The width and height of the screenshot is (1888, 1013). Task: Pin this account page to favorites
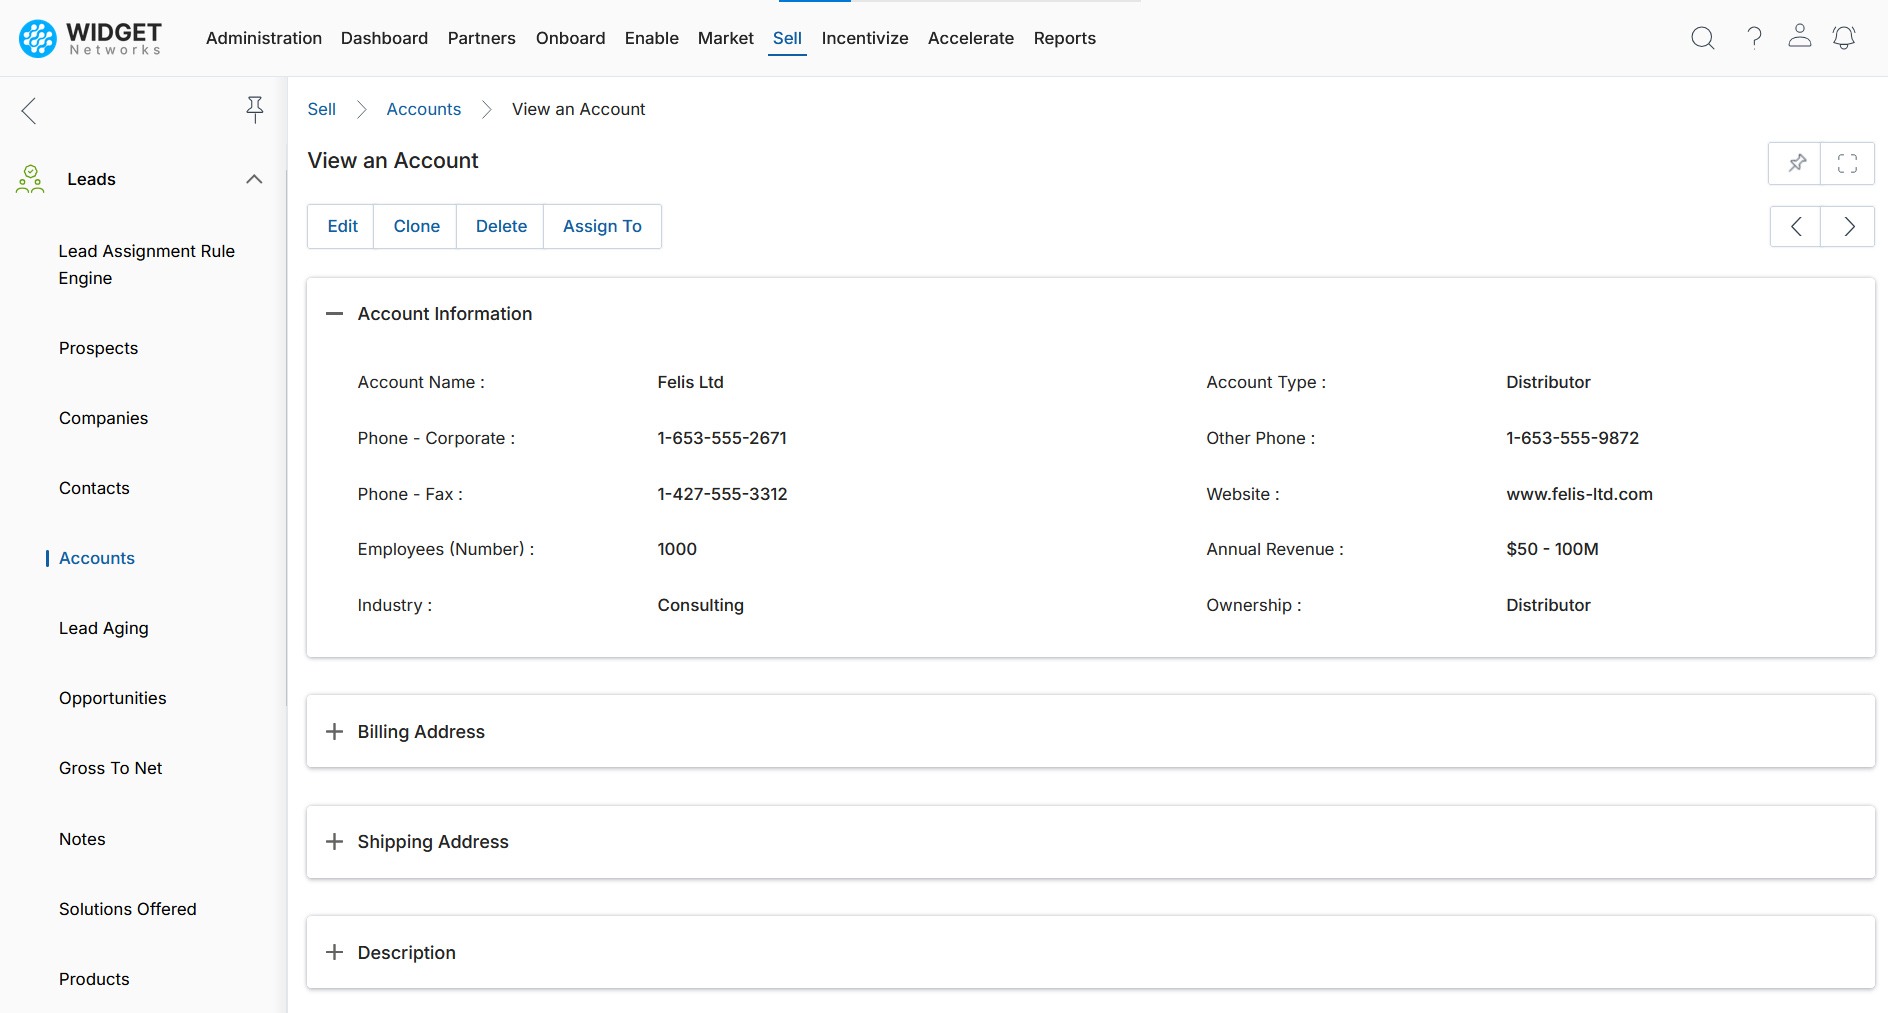tap(1796, 163)
